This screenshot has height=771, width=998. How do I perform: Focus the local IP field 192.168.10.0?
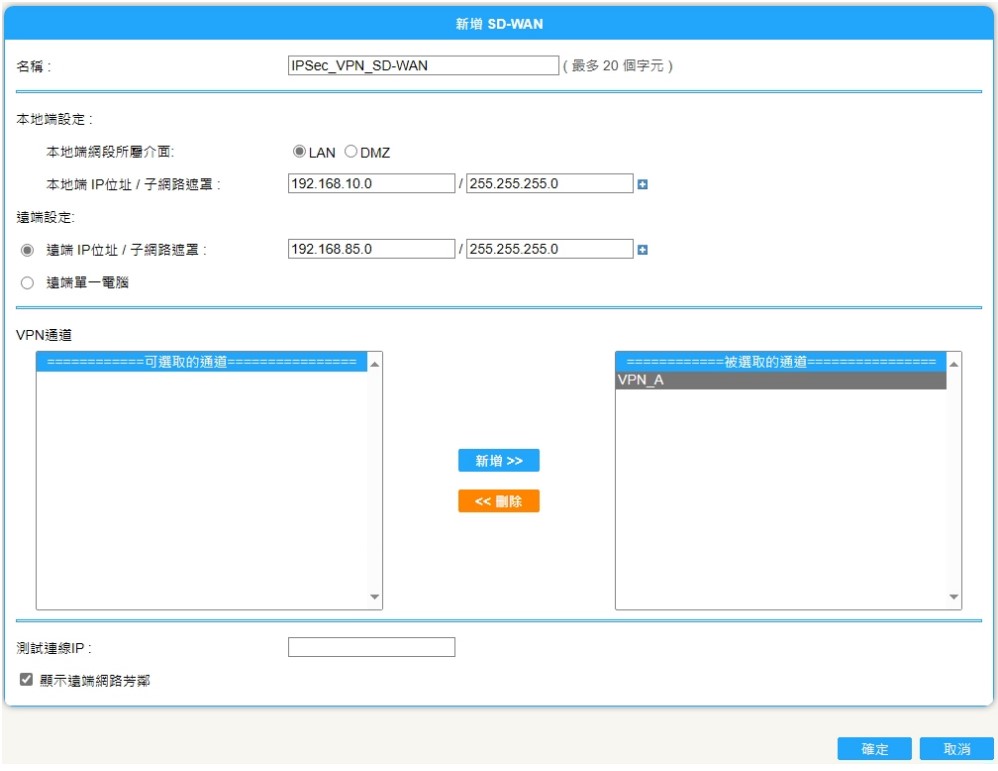coord(371,184)
